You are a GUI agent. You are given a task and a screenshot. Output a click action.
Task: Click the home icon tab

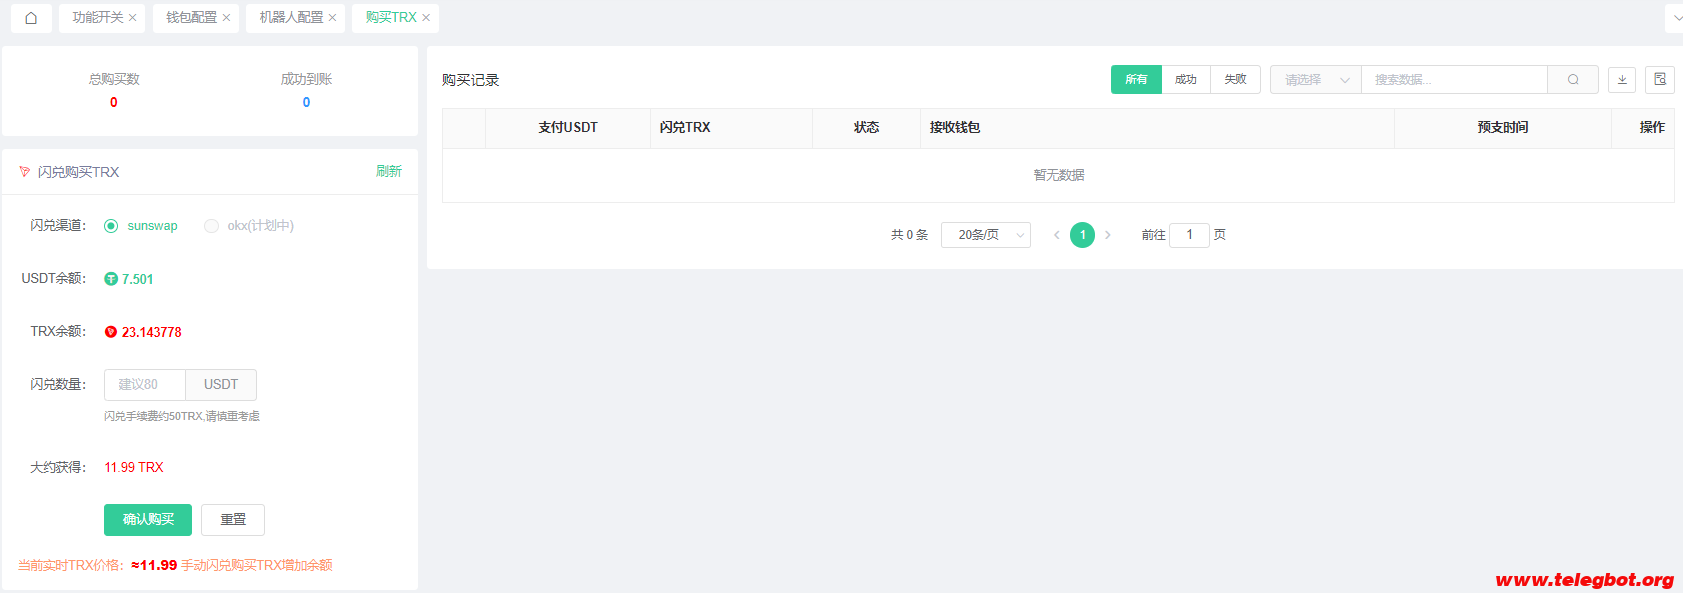[31, 18]
